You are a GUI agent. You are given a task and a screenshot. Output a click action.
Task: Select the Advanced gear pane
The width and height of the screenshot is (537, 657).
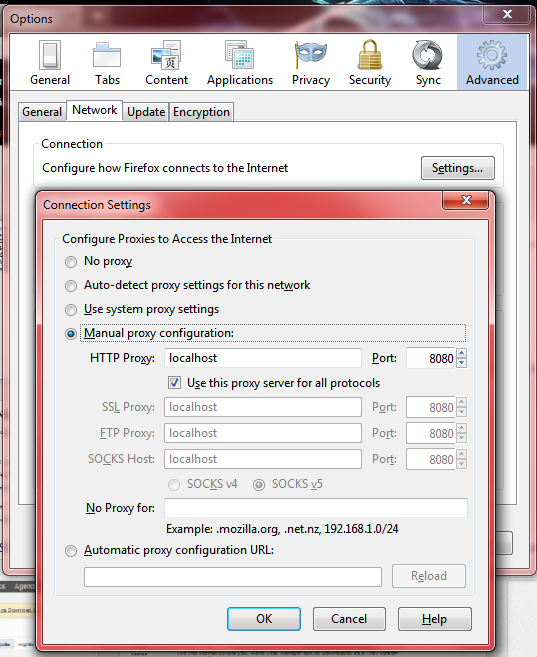click(x=492, y=62)
